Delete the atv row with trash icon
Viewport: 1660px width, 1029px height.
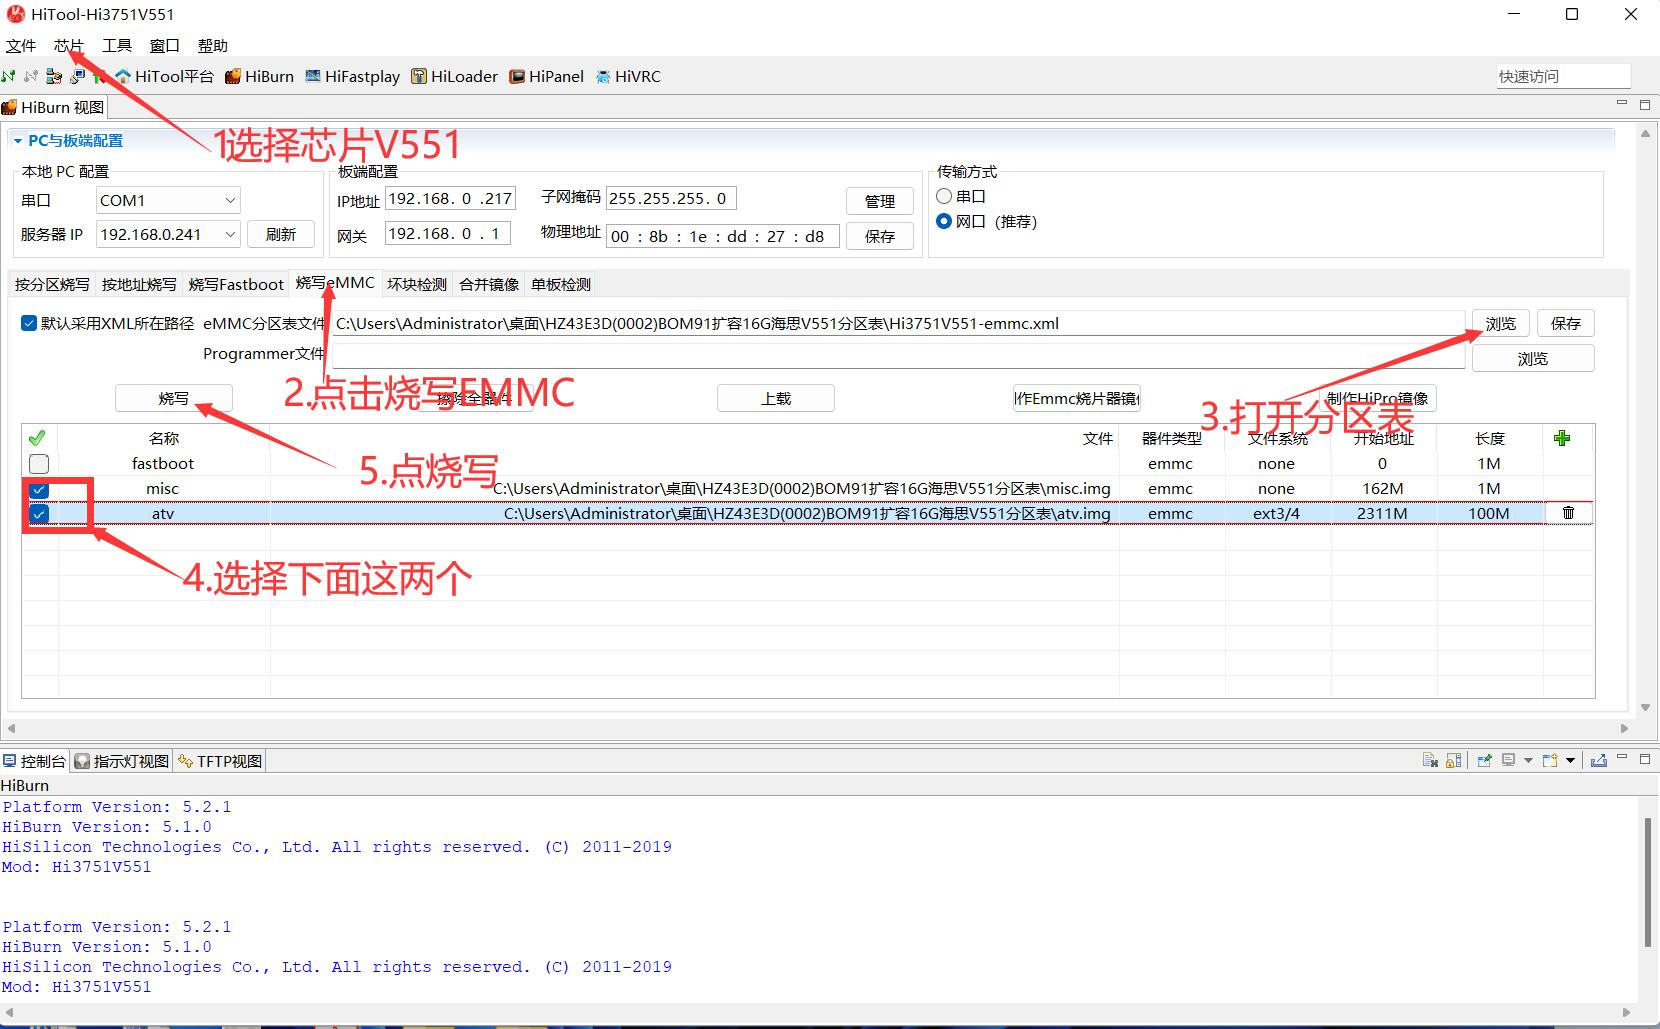click(1568, 513)
